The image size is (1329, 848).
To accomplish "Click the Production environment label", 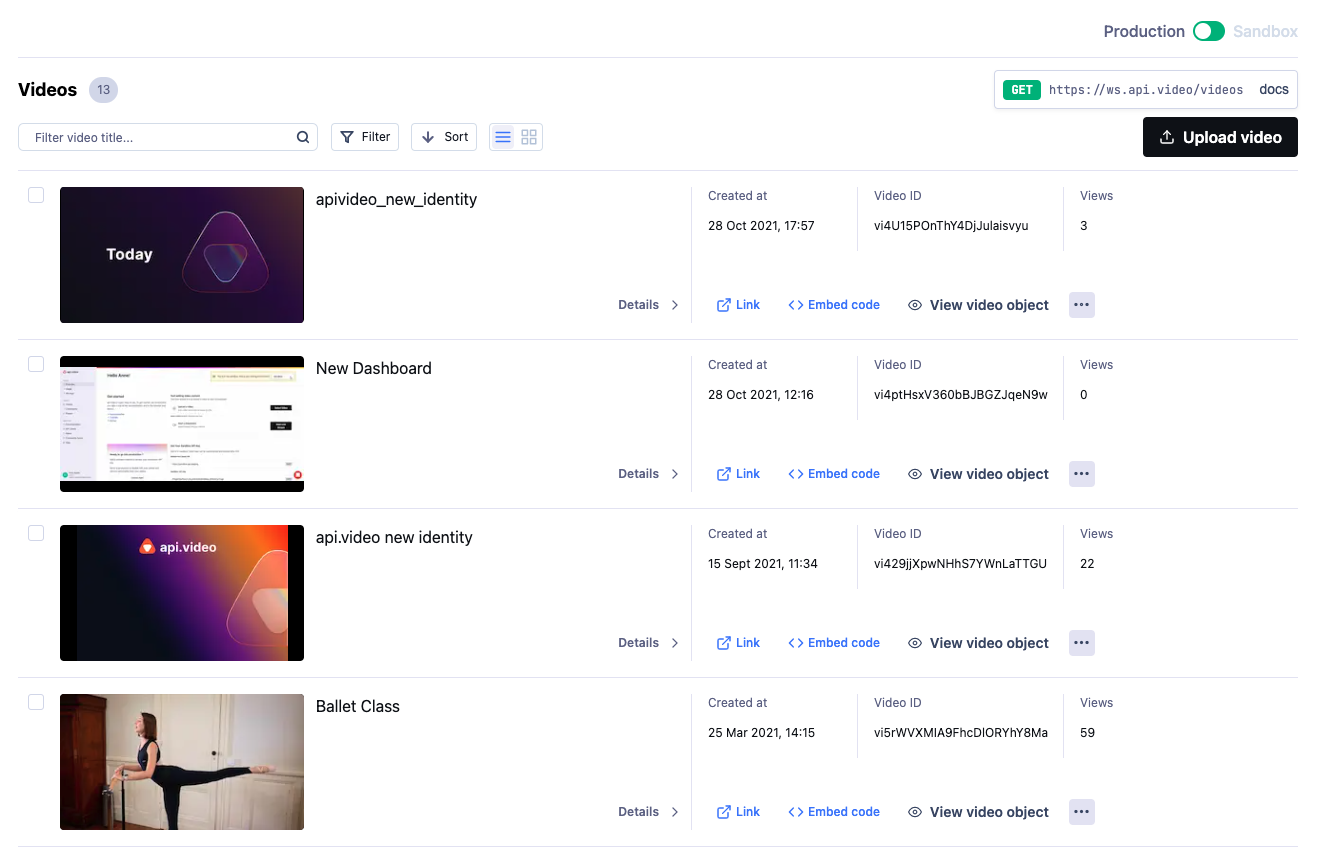I will point(1144,31).
